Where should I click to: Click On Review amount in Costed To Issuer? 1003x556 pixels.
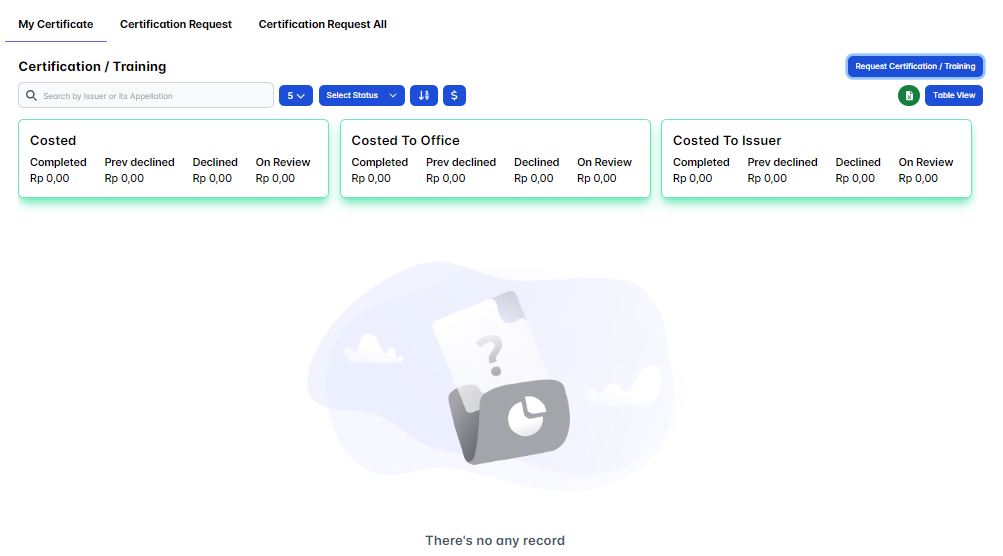coord(918,179)
